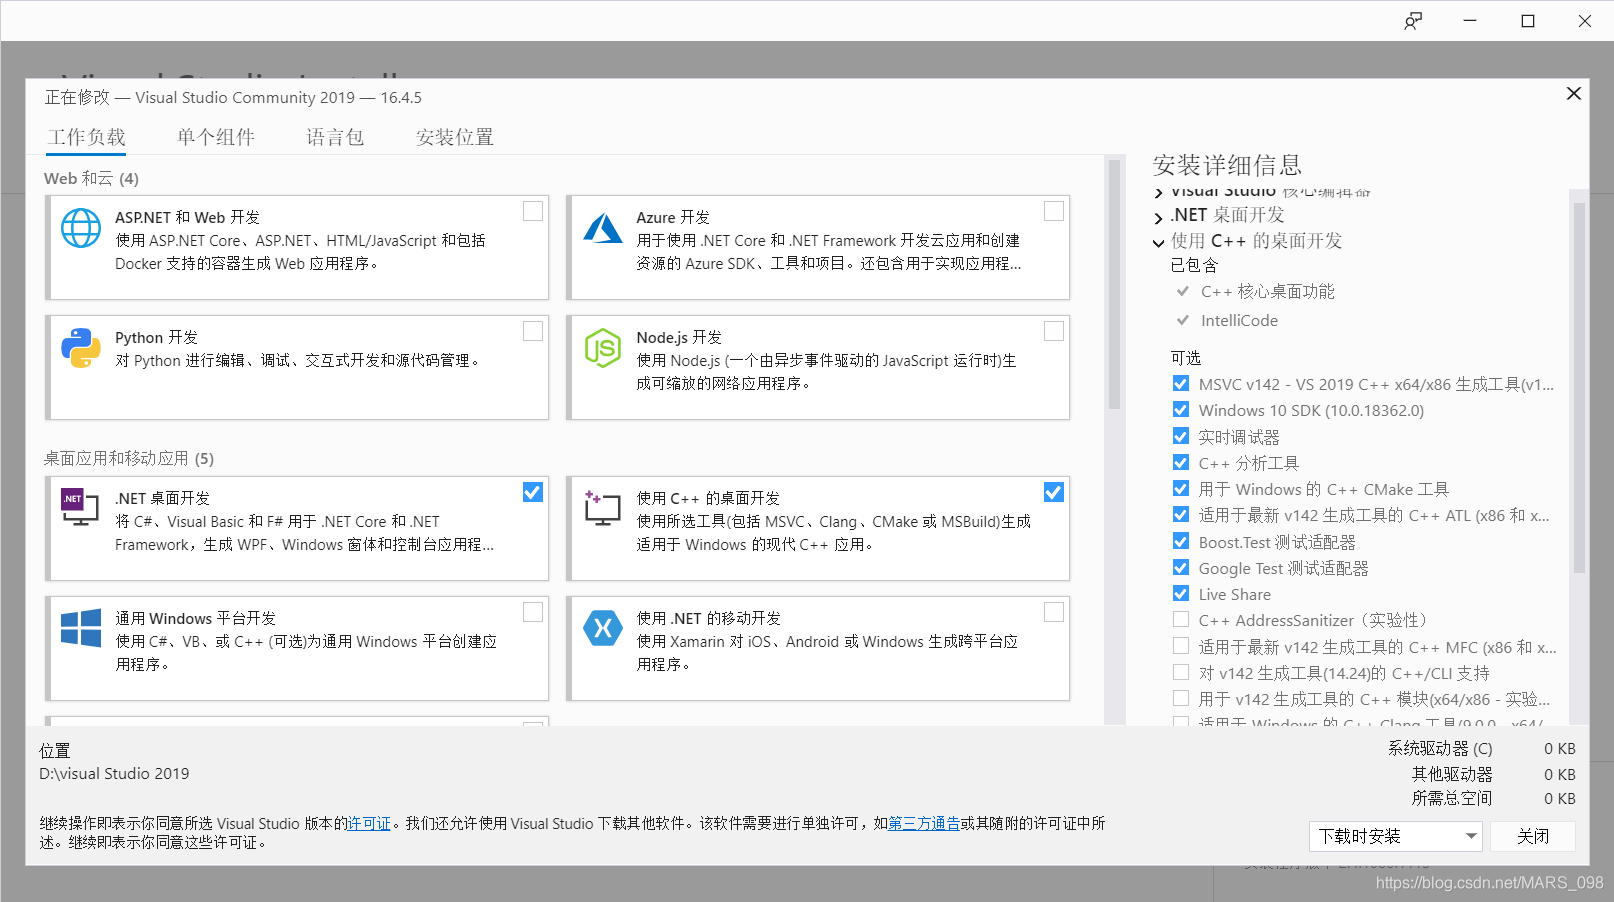
Task: Switch to the 语言包 tab
Action: (335, 137)
